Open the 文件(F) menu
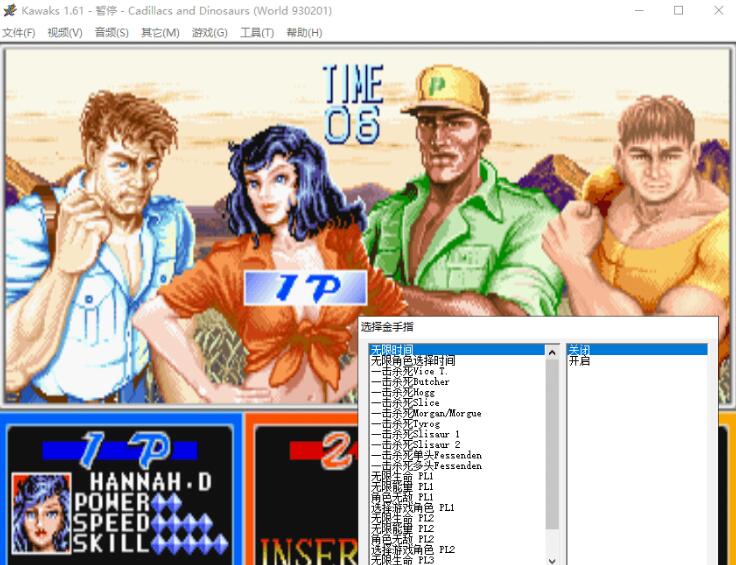The image size is (736, 565). pos(19,33)
